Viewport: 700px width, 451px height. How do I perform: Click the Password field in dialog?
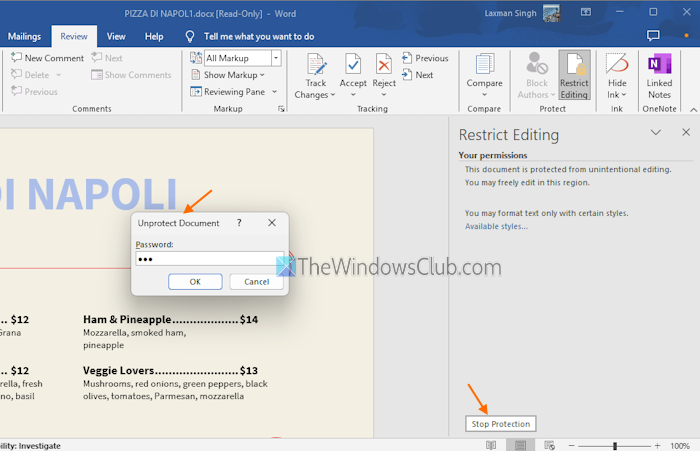pyautogui.click(x=209, y=259)
